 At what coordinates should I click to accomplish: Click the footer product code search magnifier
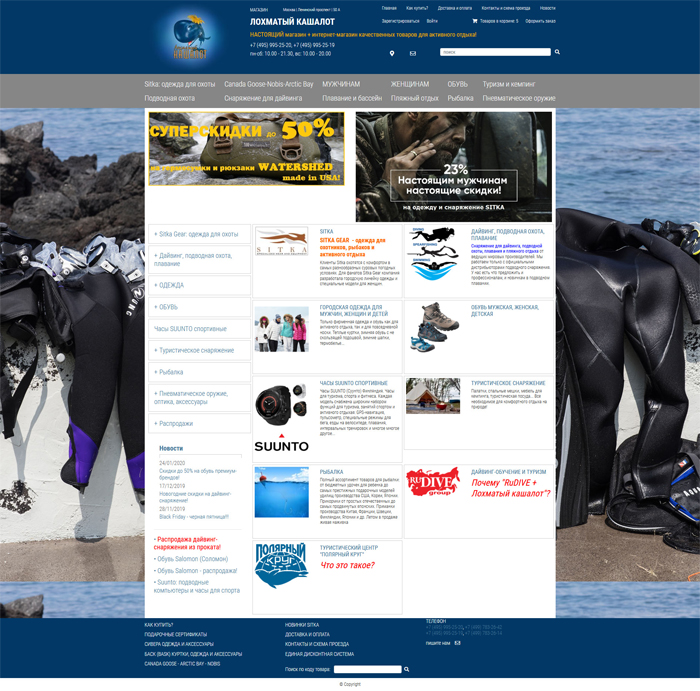pyautogui.click(x=407, y=669)
